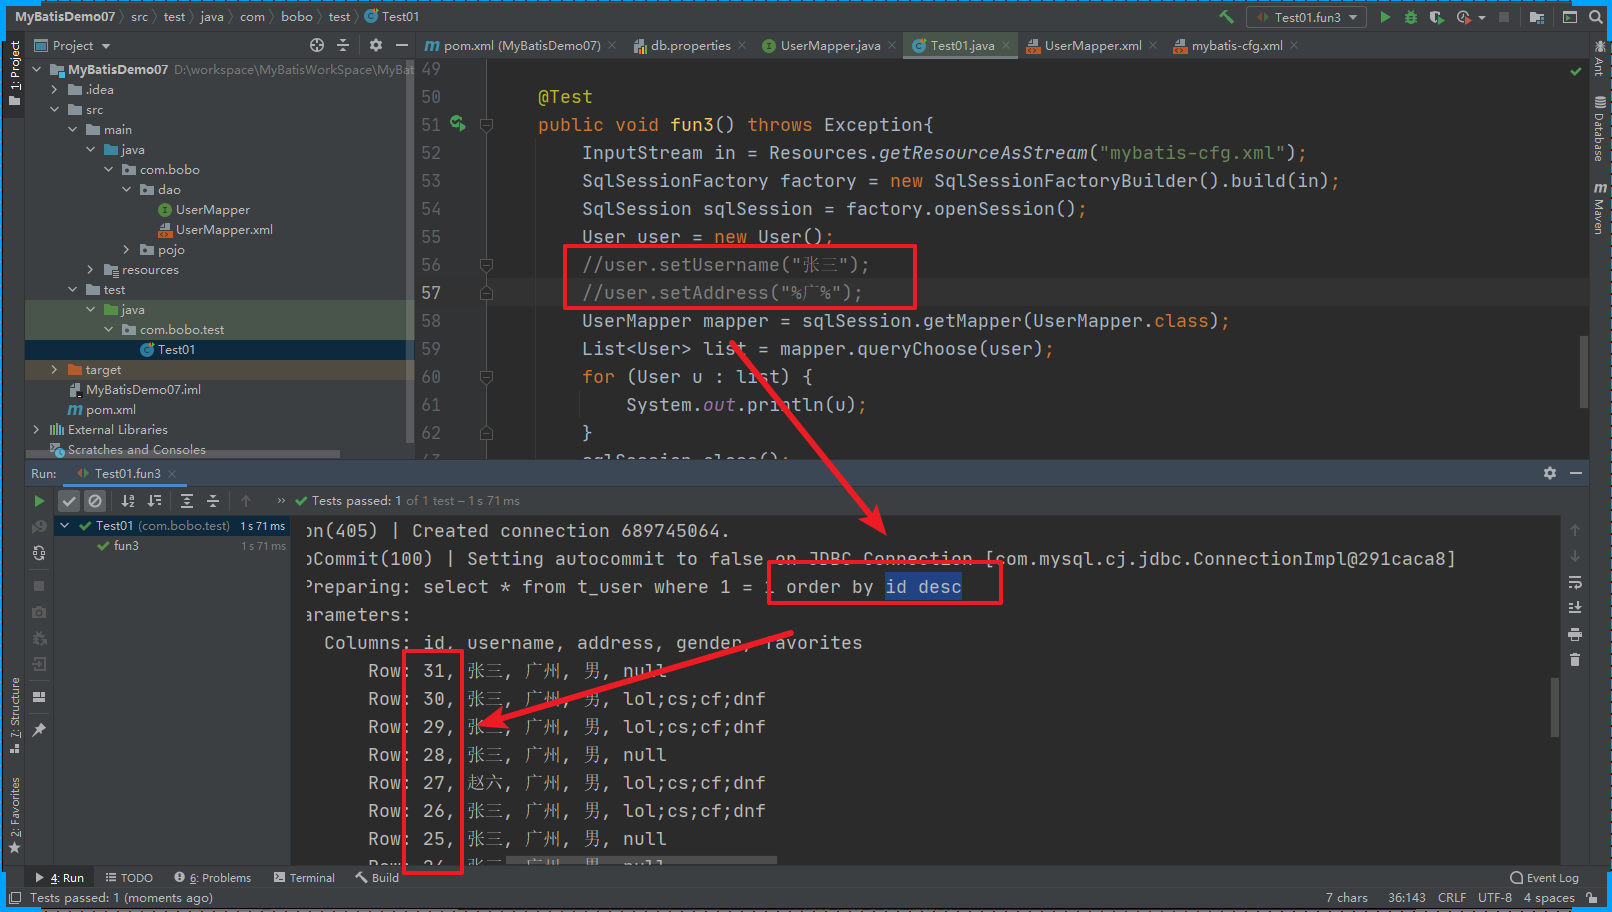
Task: Print the console output
Action: pyautogui.click(x=1575, y=634)
